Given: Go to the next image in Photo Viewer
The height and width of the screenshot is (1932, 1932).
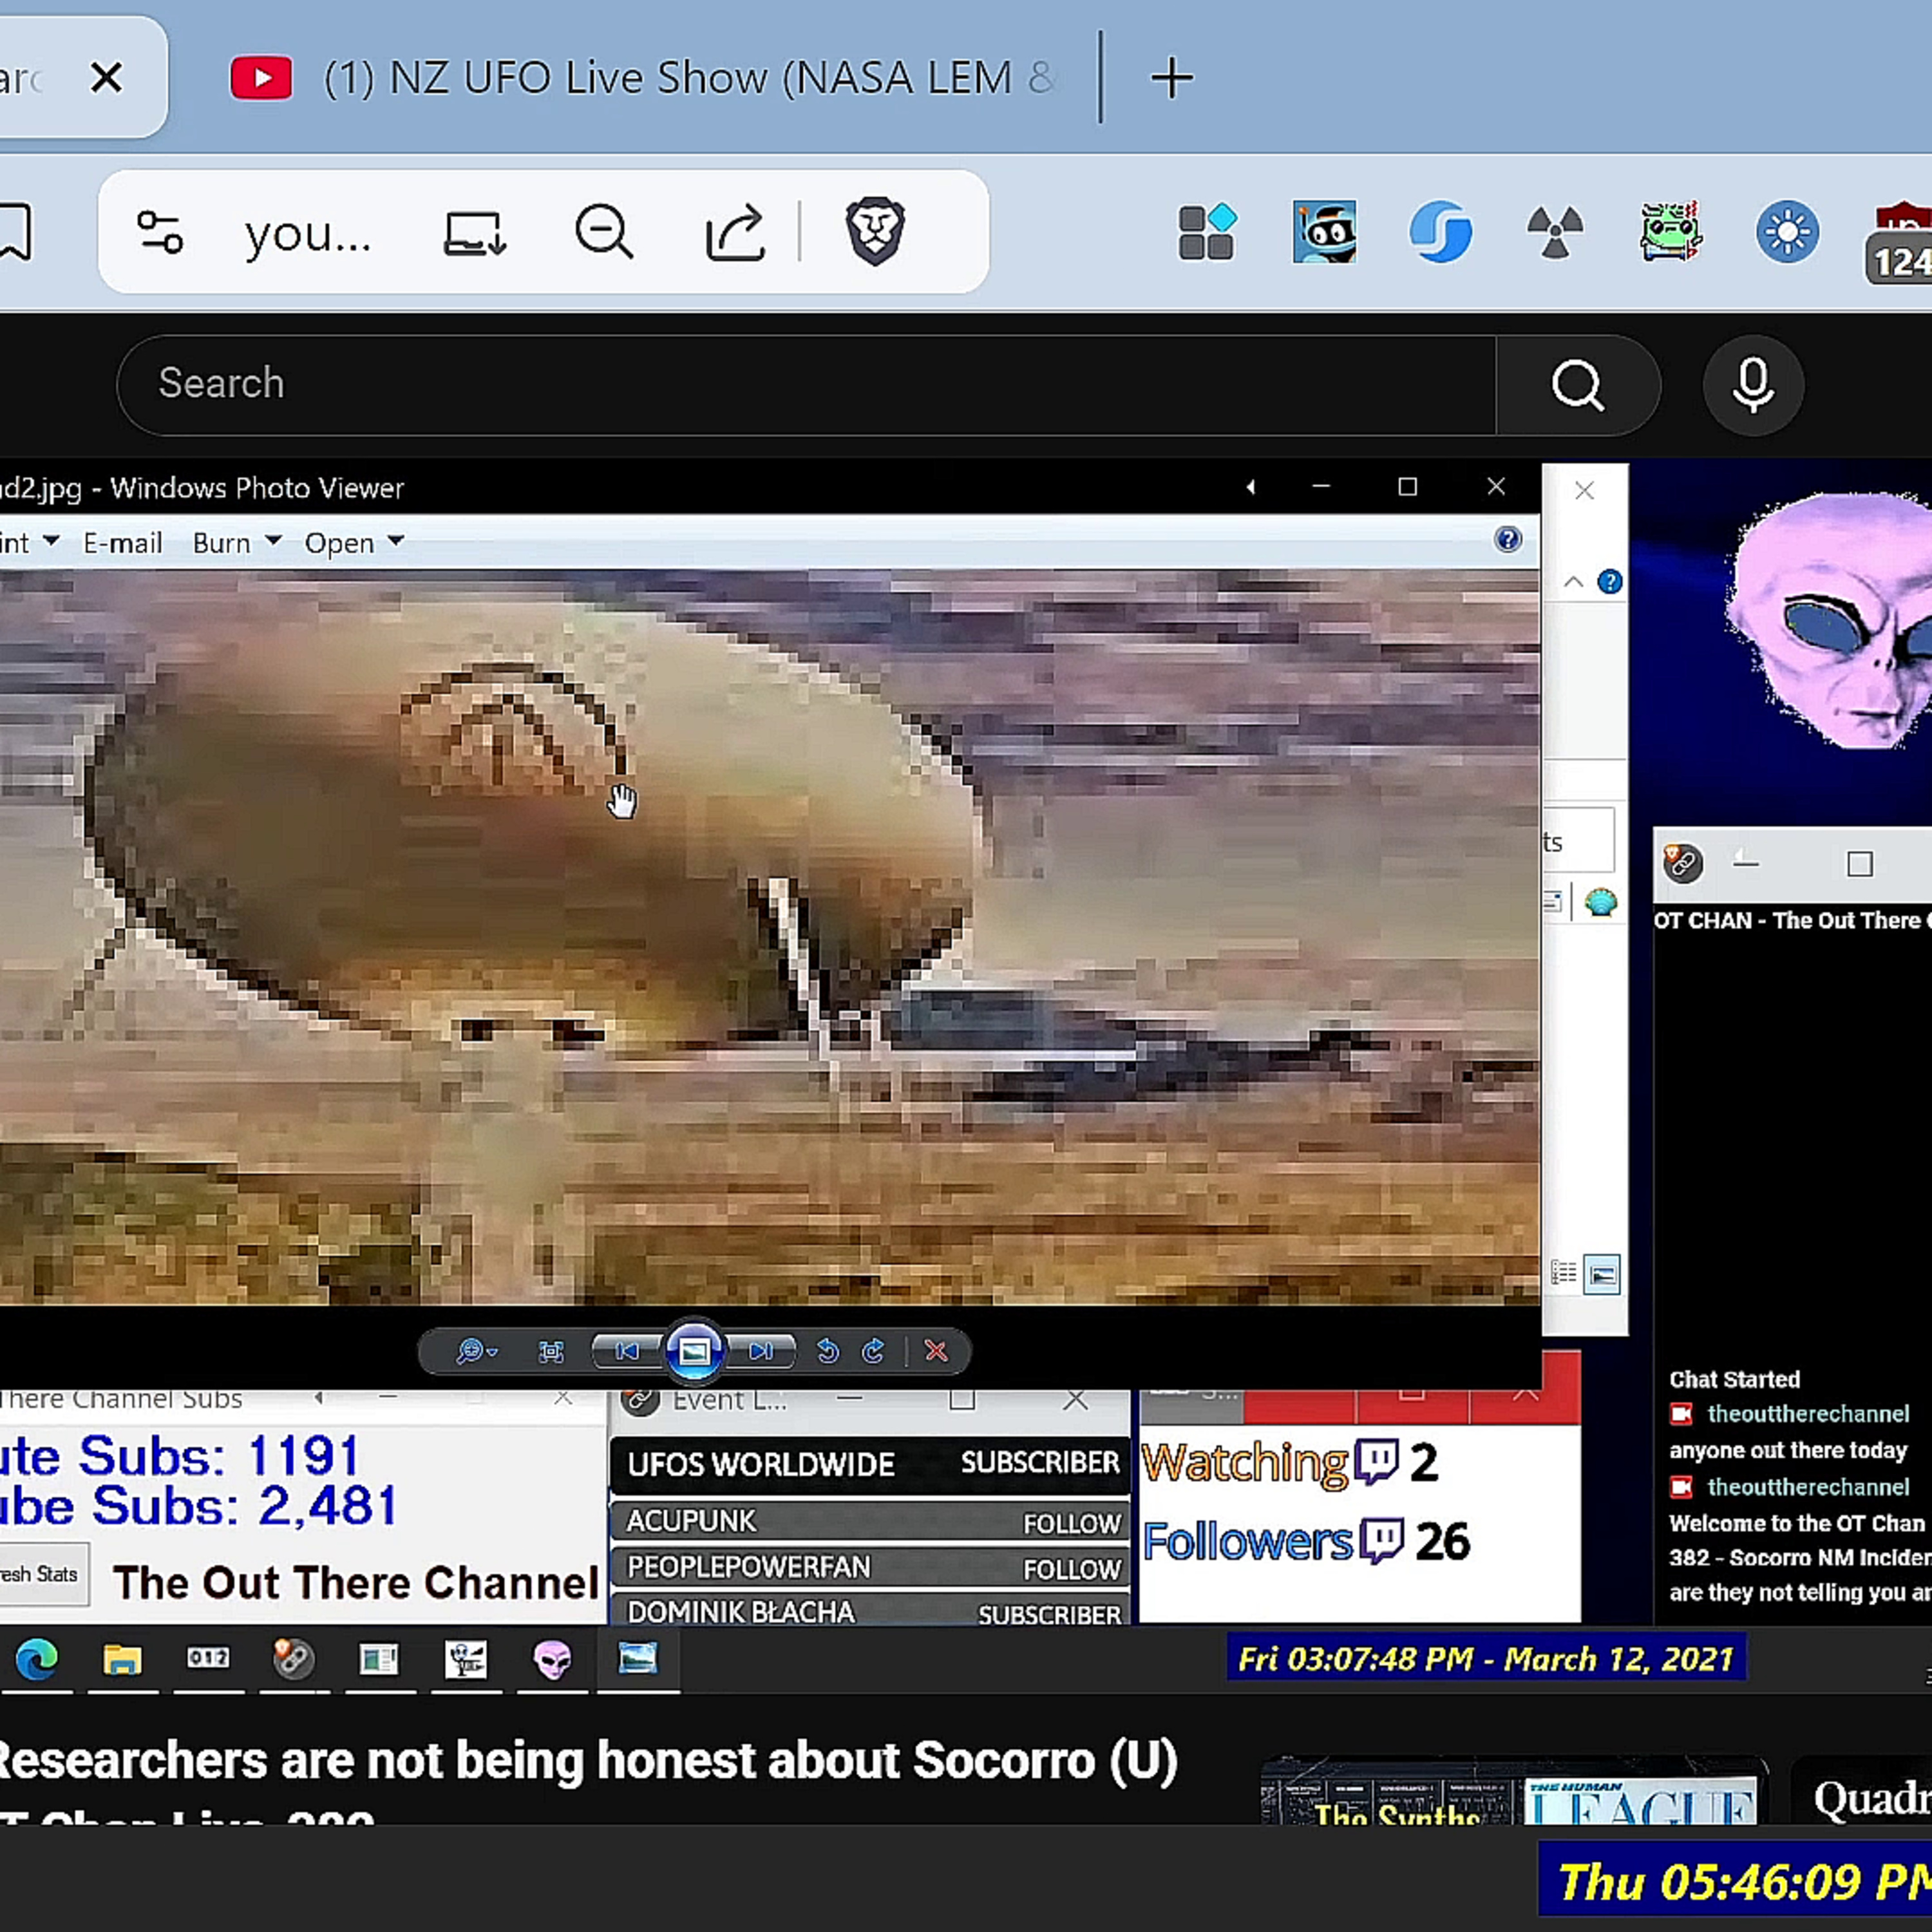Looking at the screenshot, I should [x=762, y=1352].
